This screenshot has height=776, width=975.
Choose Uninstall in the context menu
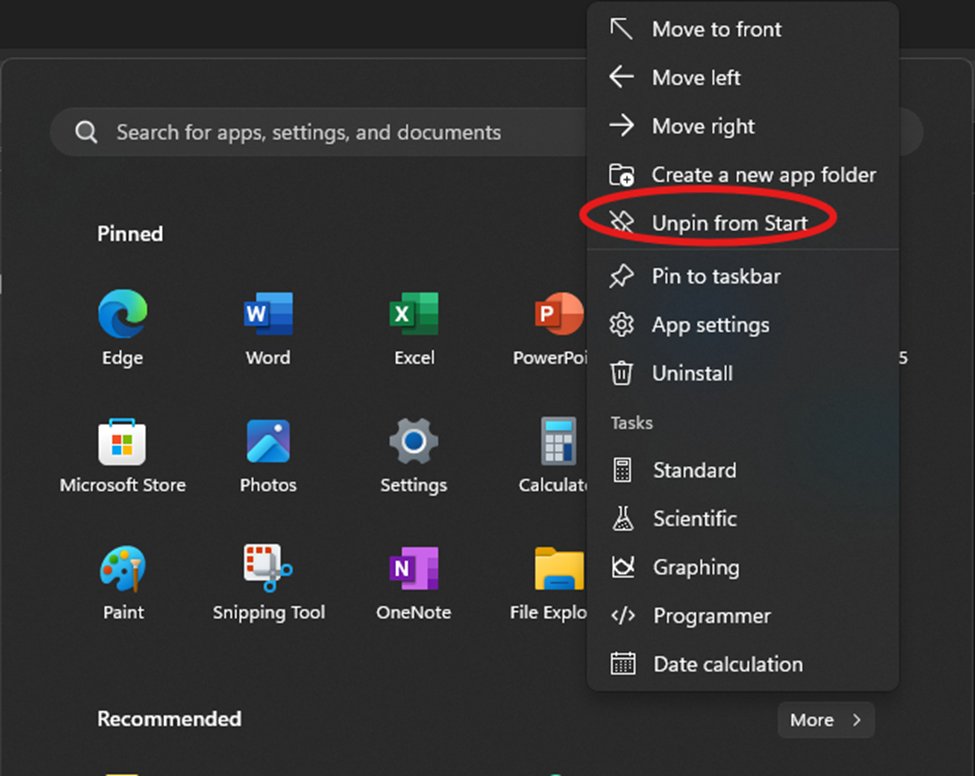coord(743,373)
